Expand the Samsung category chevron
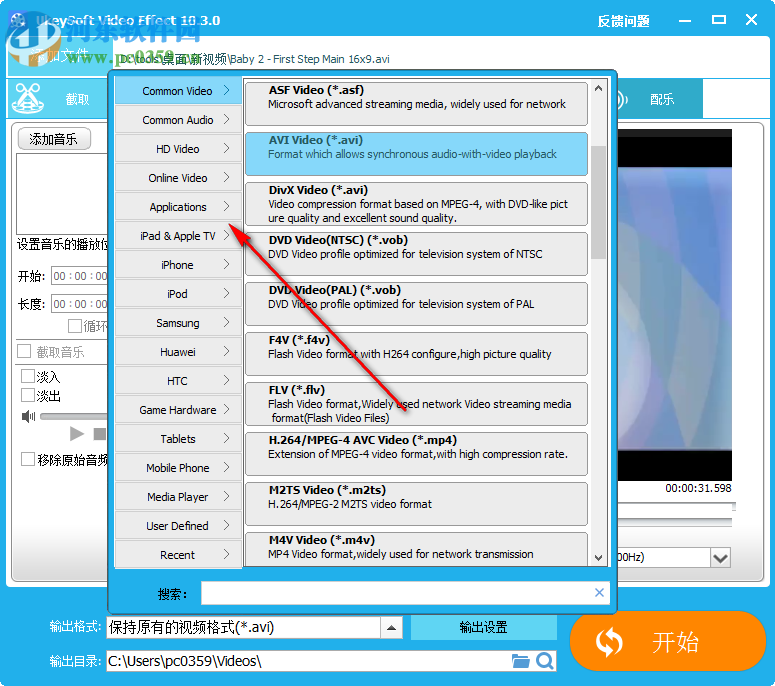775x686 pixels. (226, 322)
